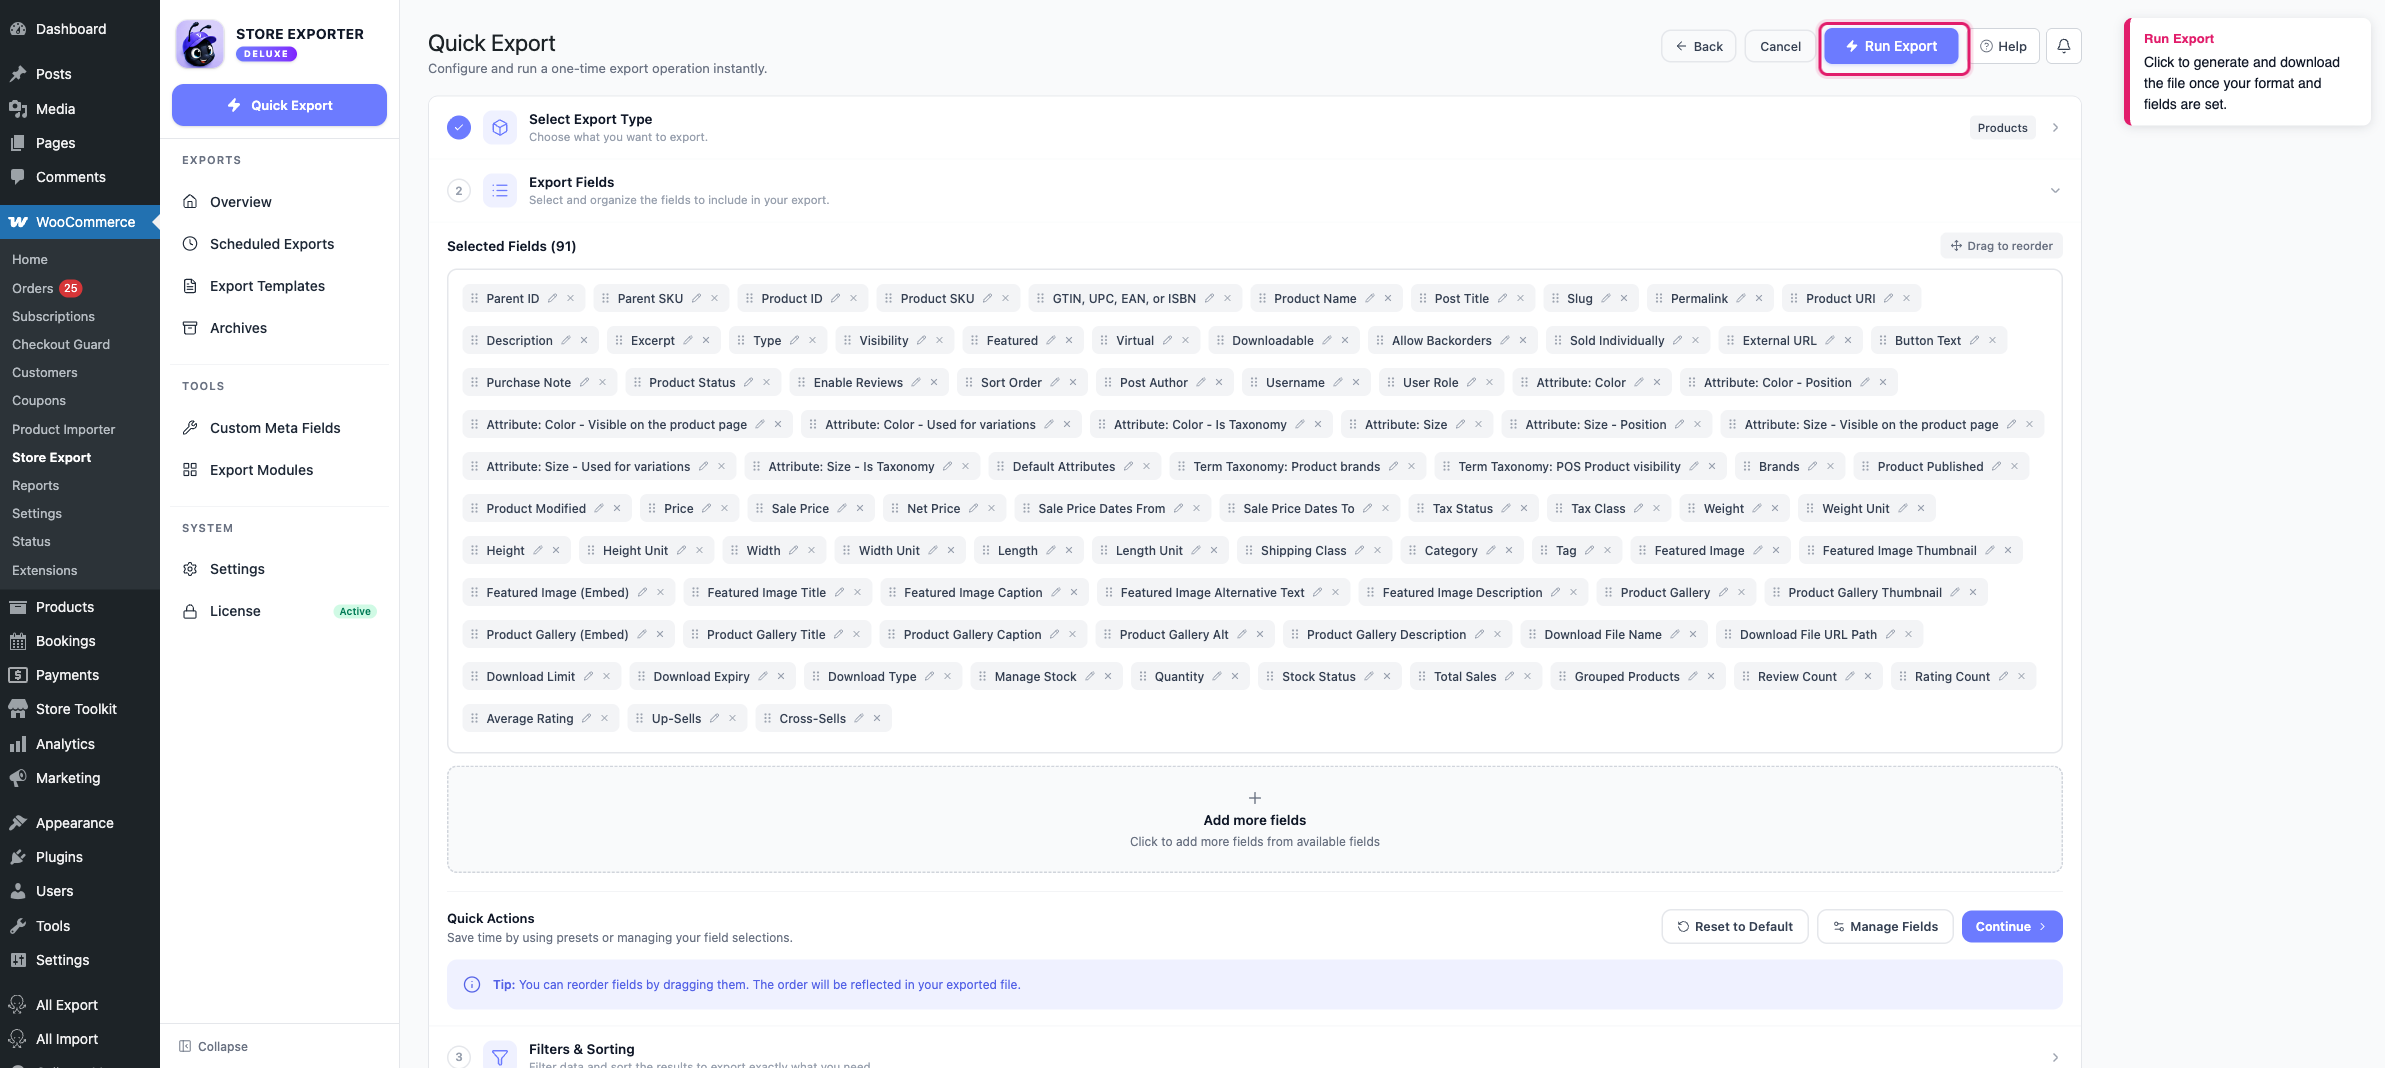Collapse the Store Exporter sidebar

tap(213, 1046)
